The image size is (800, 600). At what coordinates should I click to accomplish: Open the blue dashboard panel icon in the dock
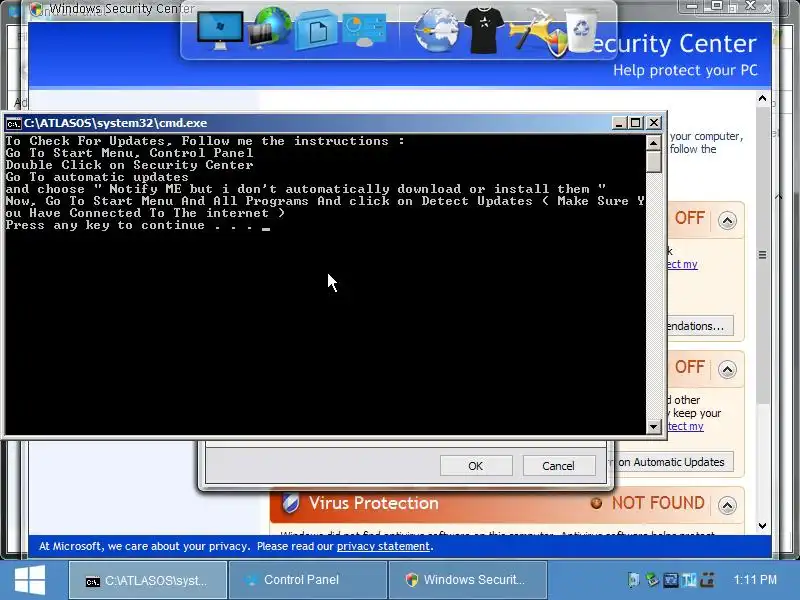pos(364,31)
